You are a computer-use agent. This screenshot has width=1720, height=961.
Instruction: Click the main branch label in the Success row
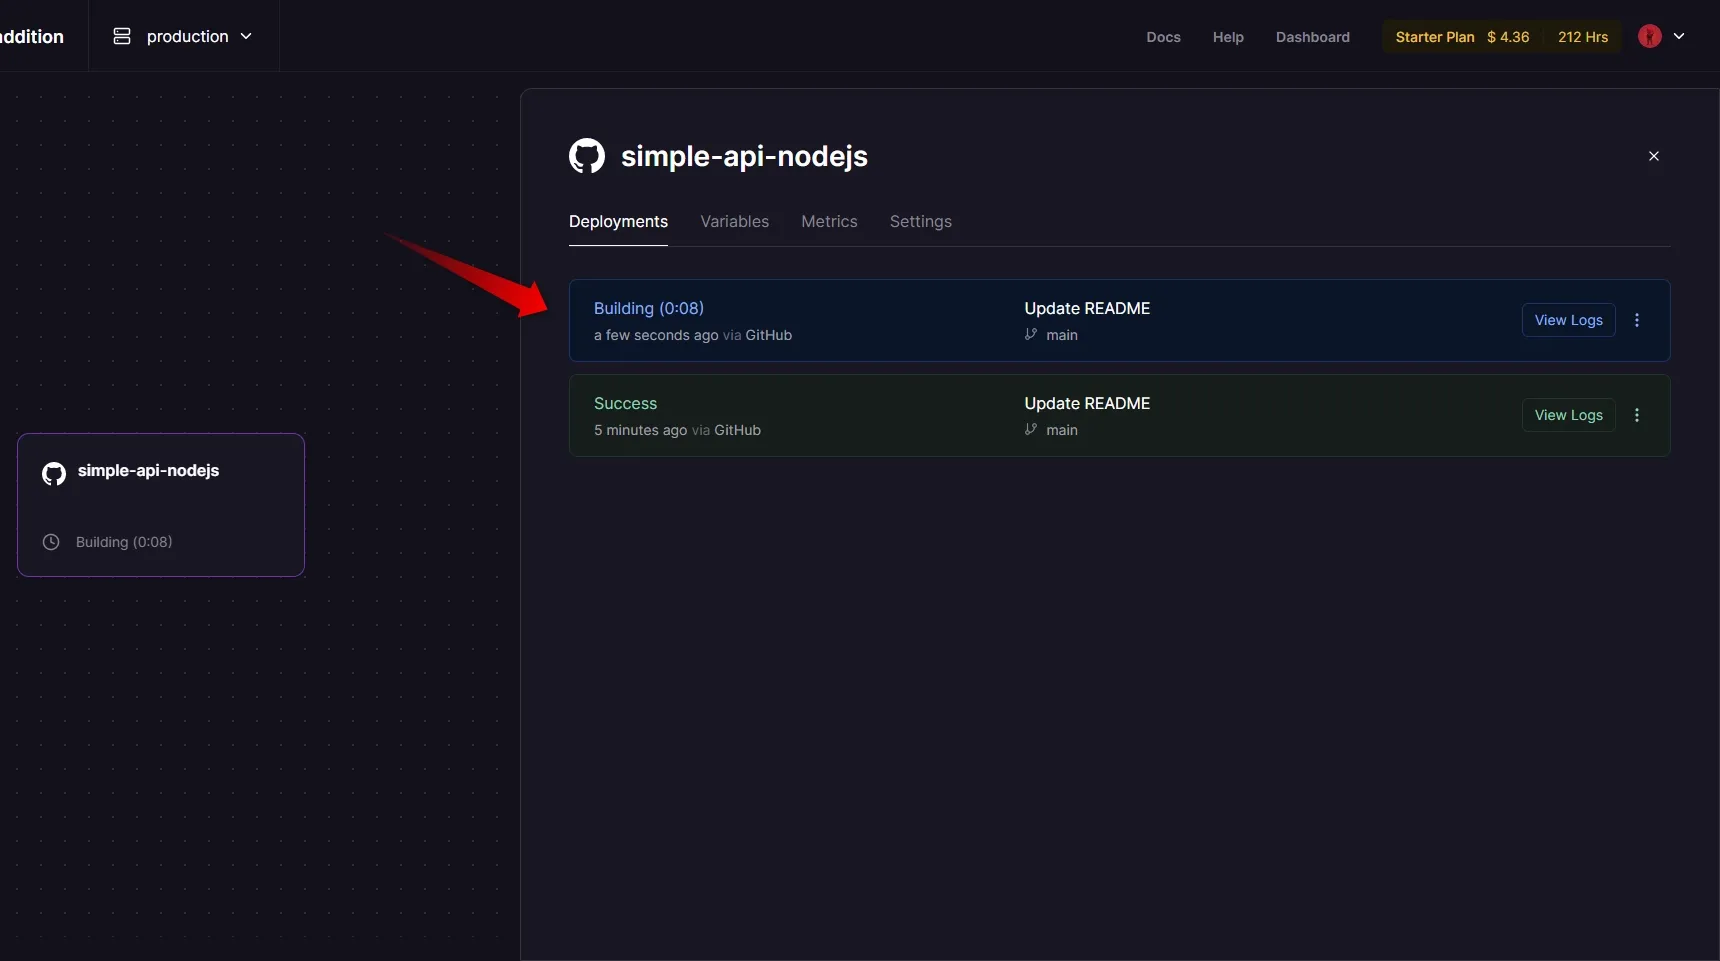point(1062,430)
